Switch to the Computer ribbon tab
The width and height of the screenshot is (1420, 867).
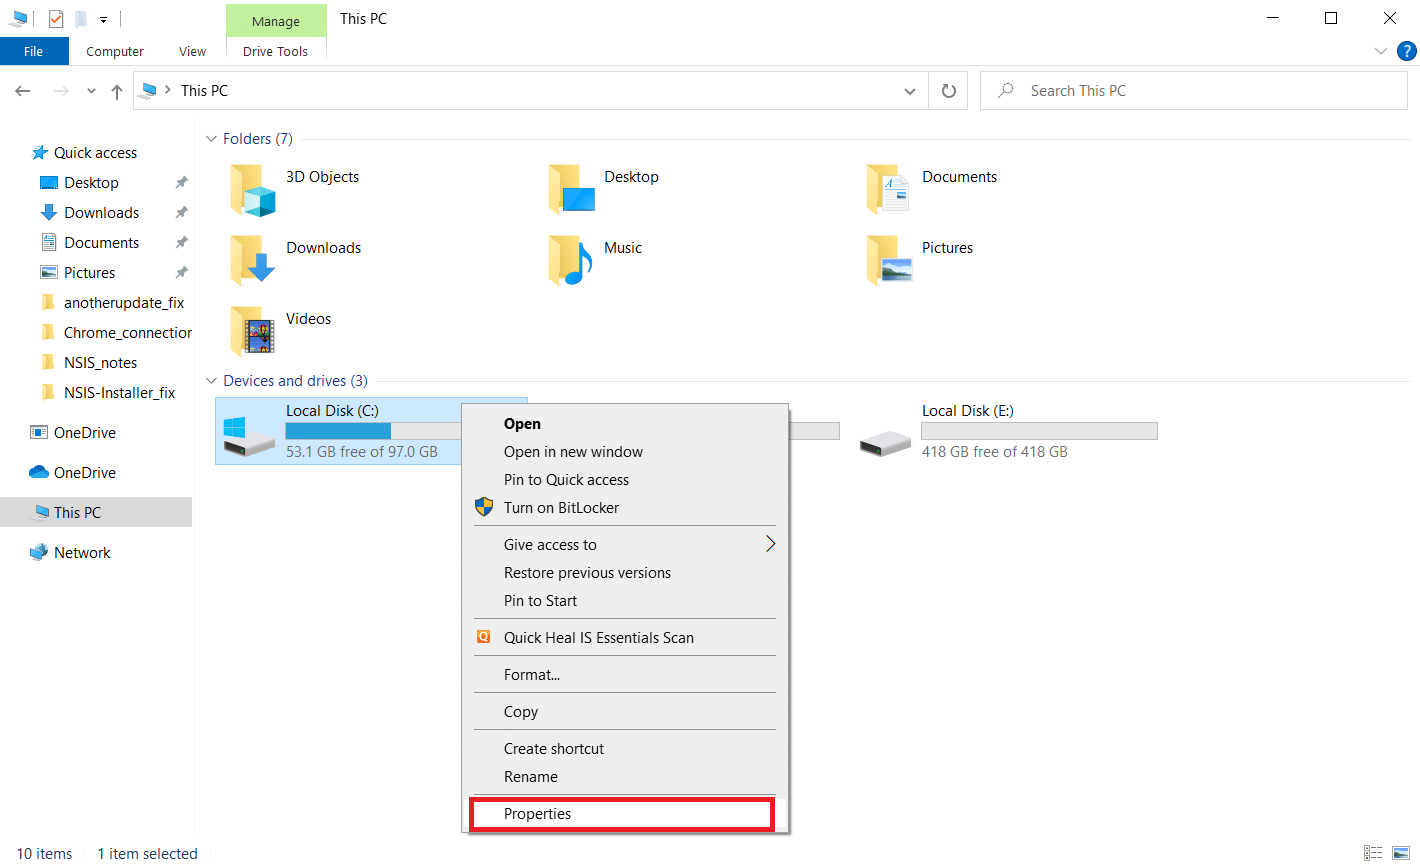115,51
